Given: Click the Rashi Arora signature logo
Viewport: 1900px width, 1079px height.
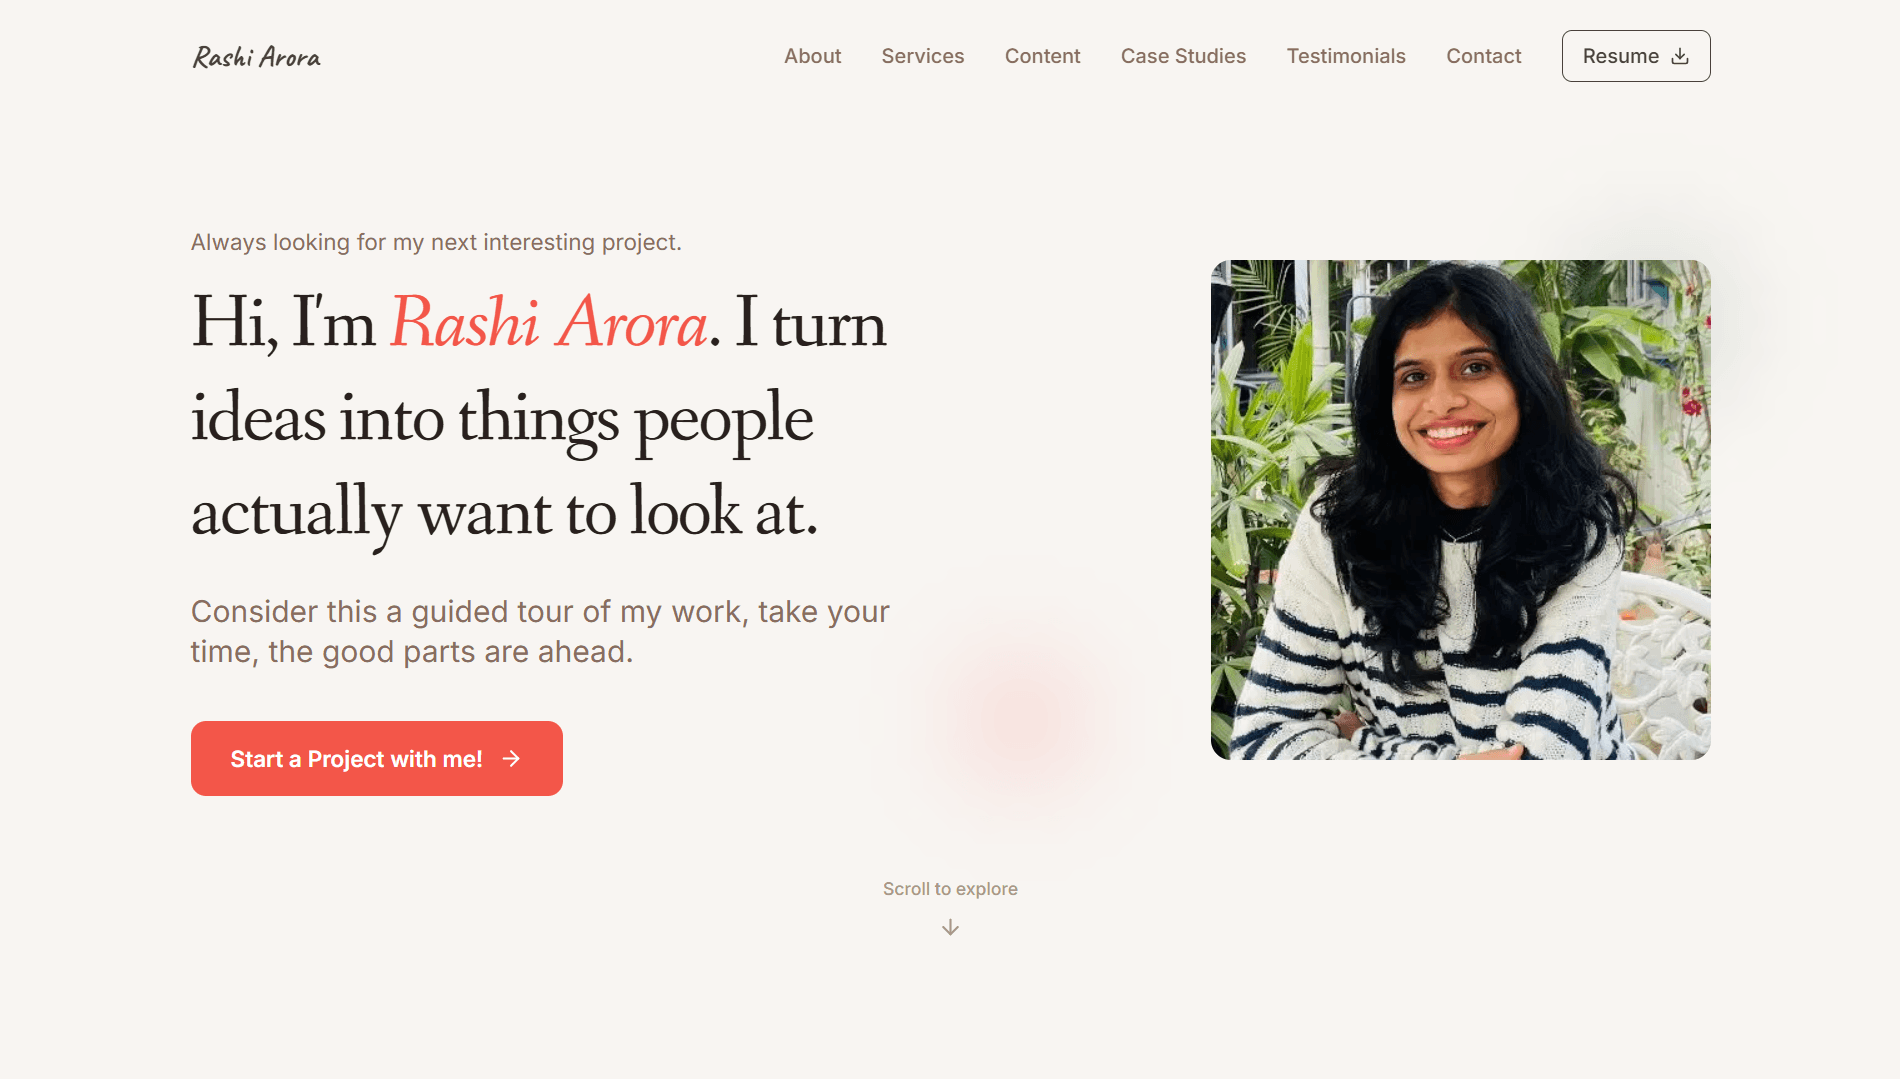Looking at the screenshot, I should 256,57.
